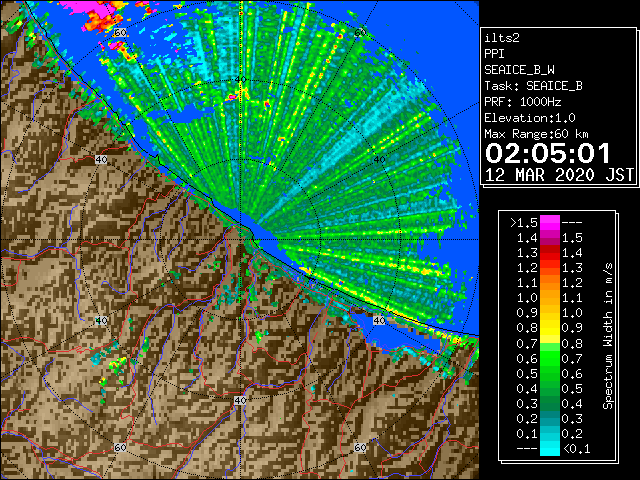Click the '60' ring label at bottom-left land
This screenshot has width=640, height=480.
[120, 447]
